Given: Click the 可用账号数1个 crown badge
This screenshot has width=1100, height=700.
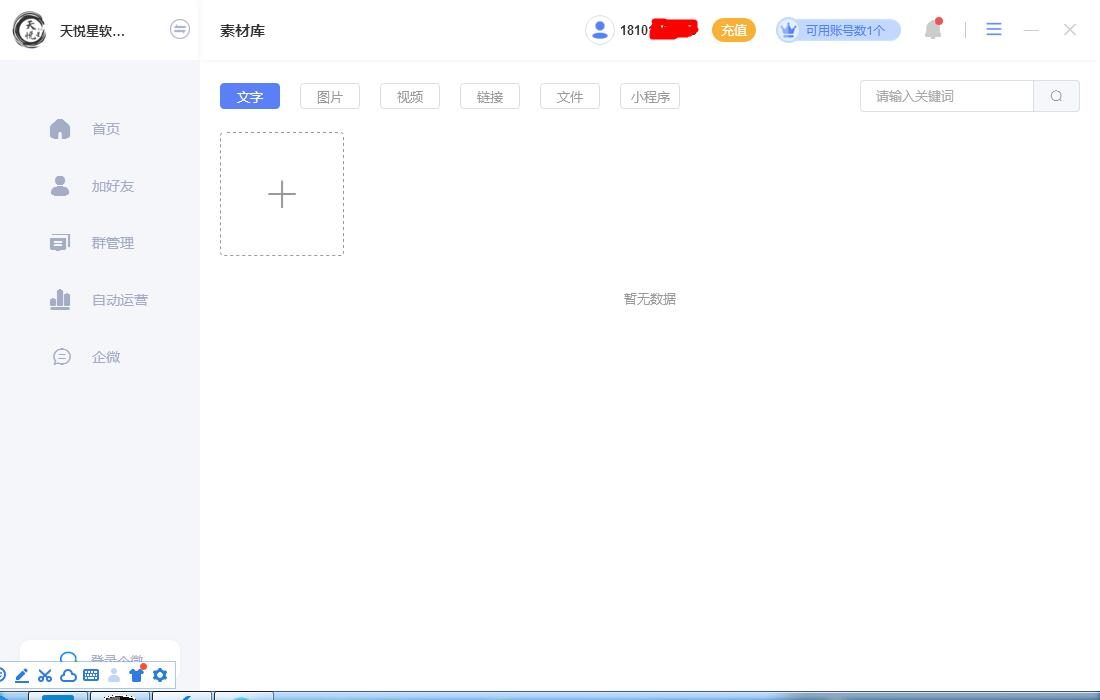Looking at the screenshot, I should point(838,30).
